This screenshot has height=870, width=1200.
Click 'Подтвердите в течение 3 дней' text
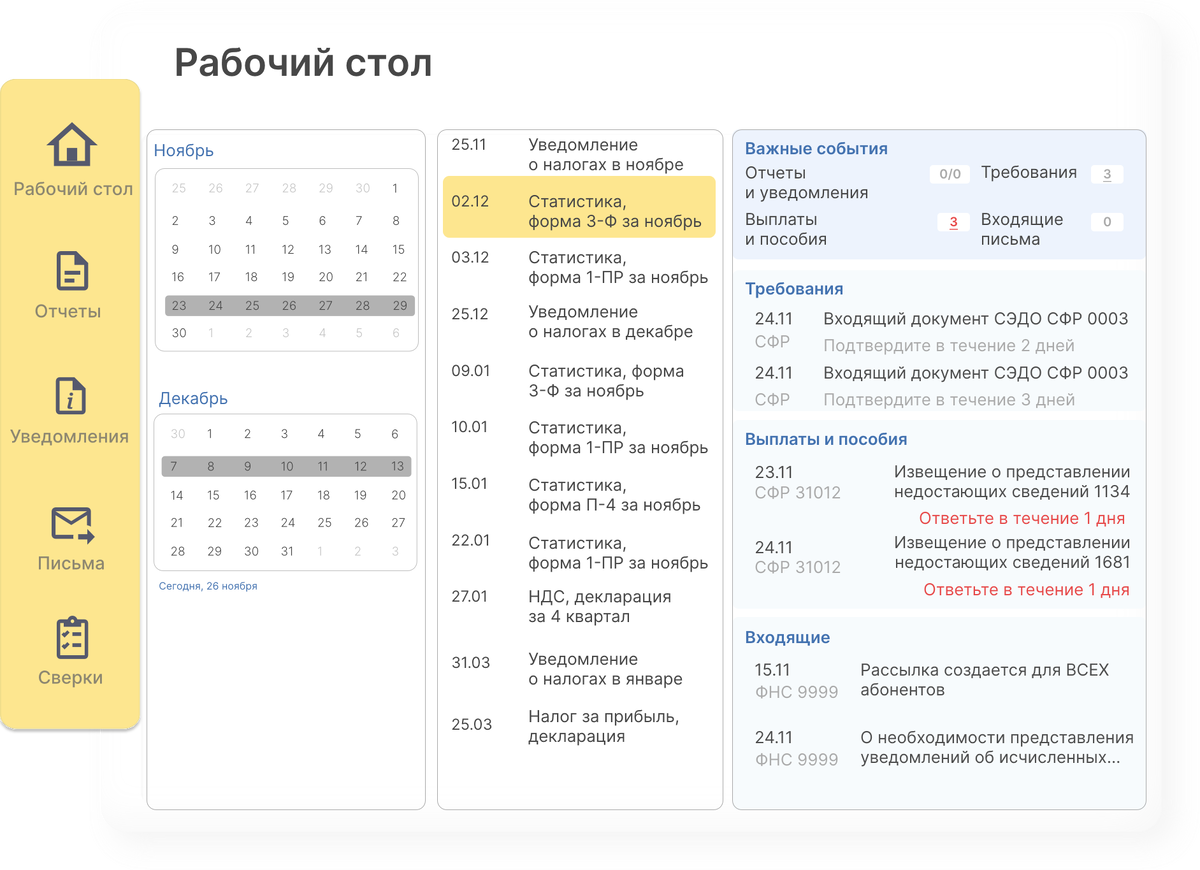(x=949, y=400)
